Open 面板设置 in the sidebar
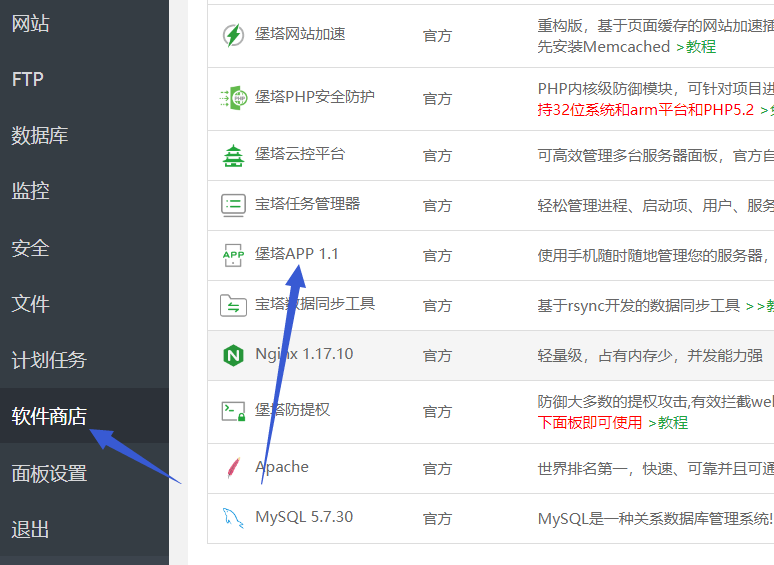Viewport: 774px width, 565px height. [x=49, y=473]
